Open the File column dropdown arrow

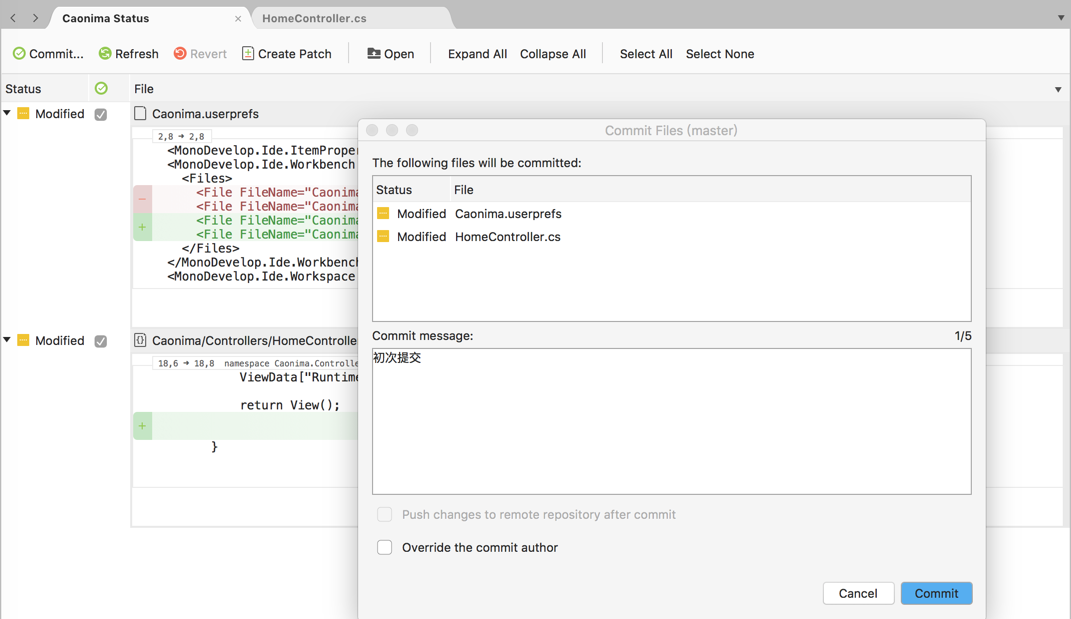coord(1058,90)
